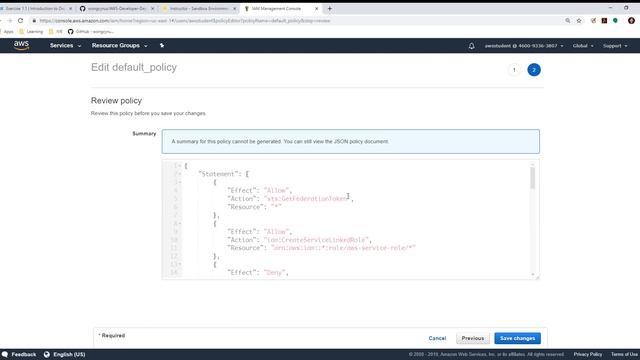The height and width of the screenshot is (360, 640).
Task: Focus the browser address bar URL
Action: point(185,20)
